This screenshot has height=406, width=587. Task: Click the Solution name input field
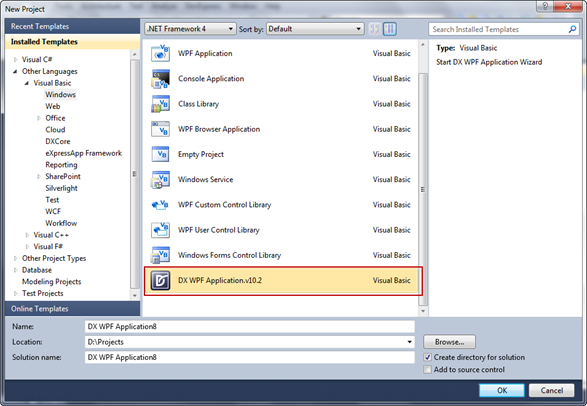(x=250, y=357)
